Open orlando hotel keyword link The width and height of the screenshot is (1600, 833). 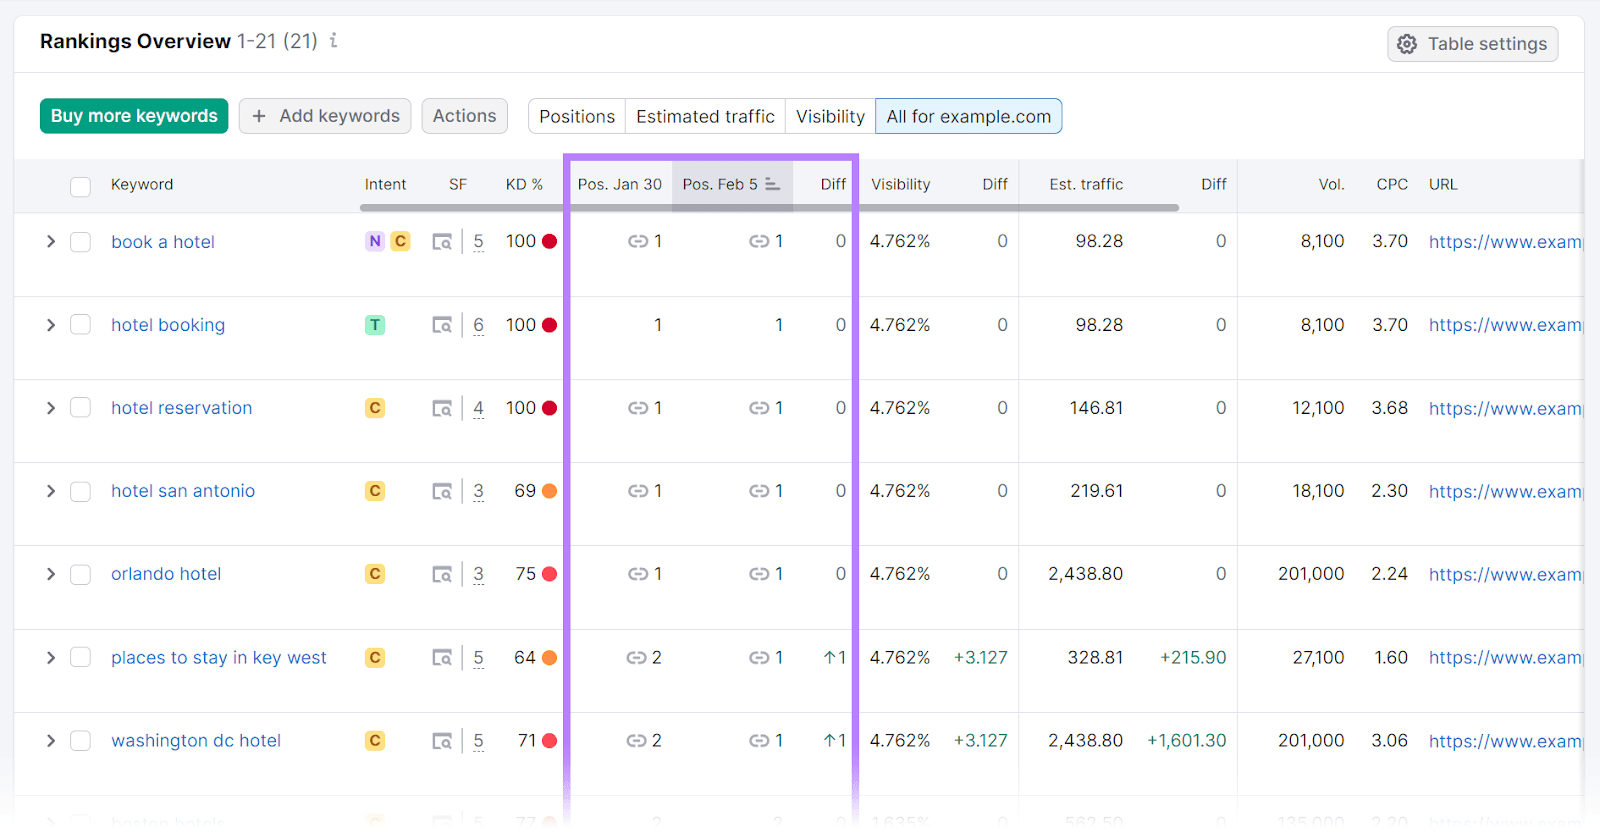coord(166,574)
